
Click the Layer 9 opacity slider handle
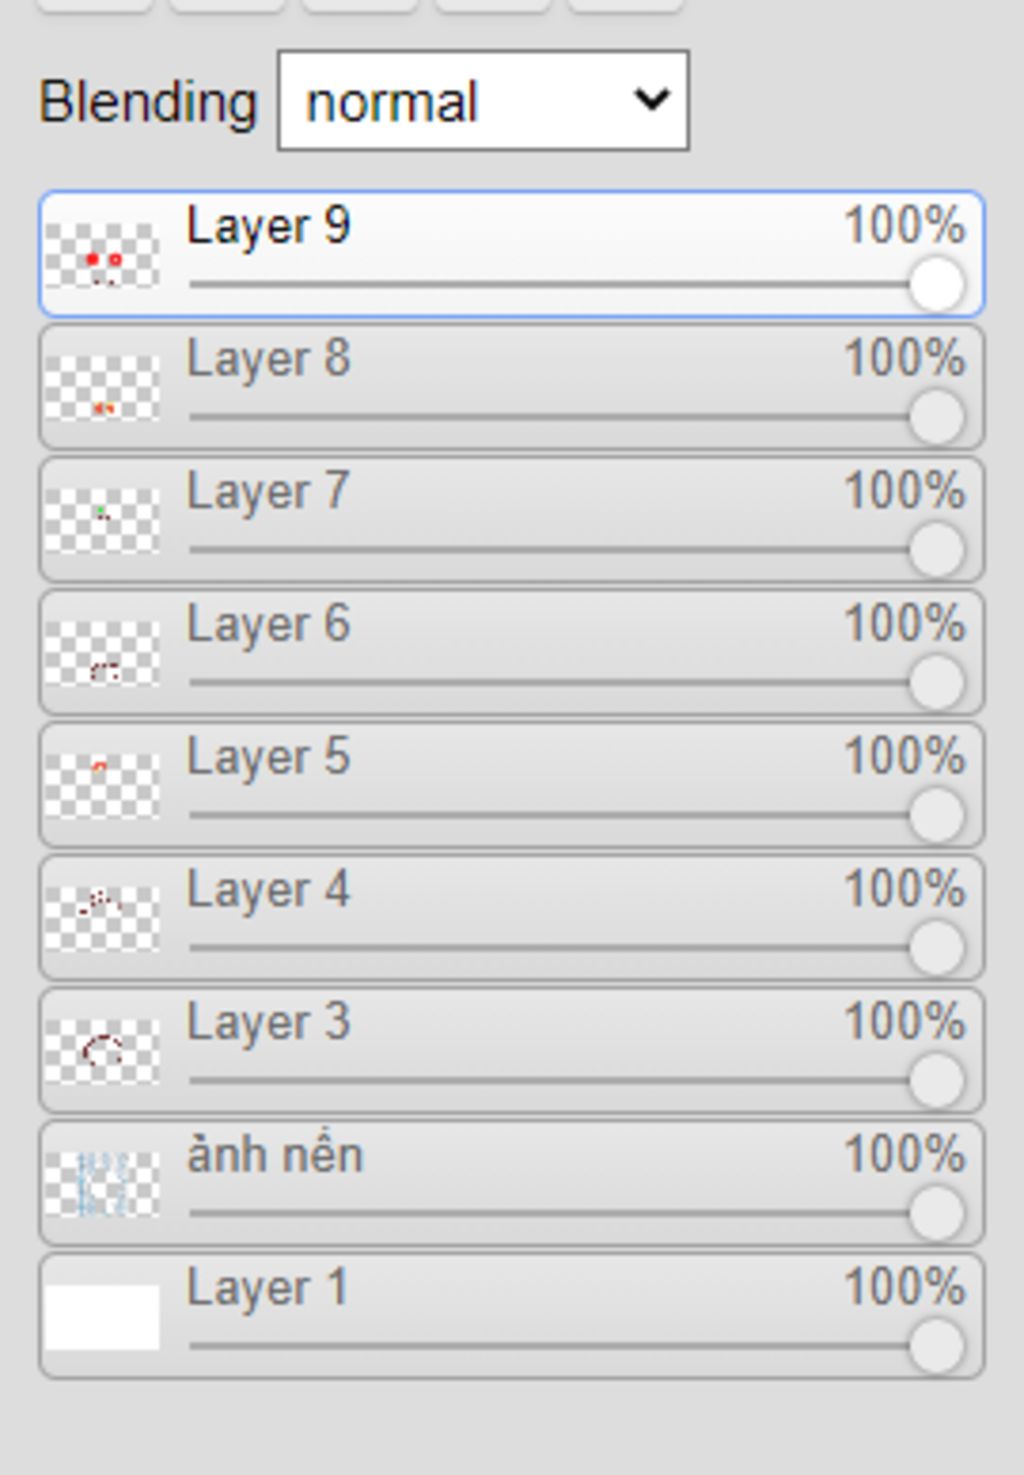coord(937,284)
